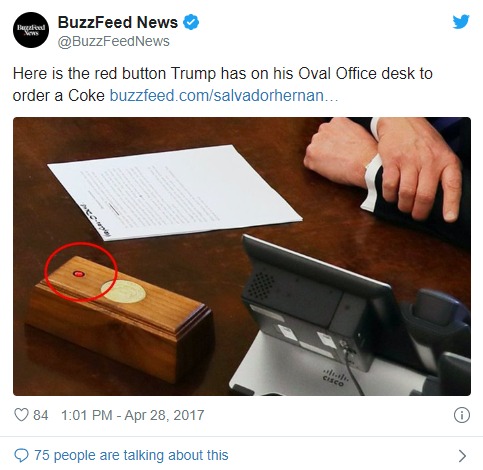The height and width of the screenshot is (470, 483).
Task: Open the BuzzFeed News display name
Action: click(x=118, y=22)
